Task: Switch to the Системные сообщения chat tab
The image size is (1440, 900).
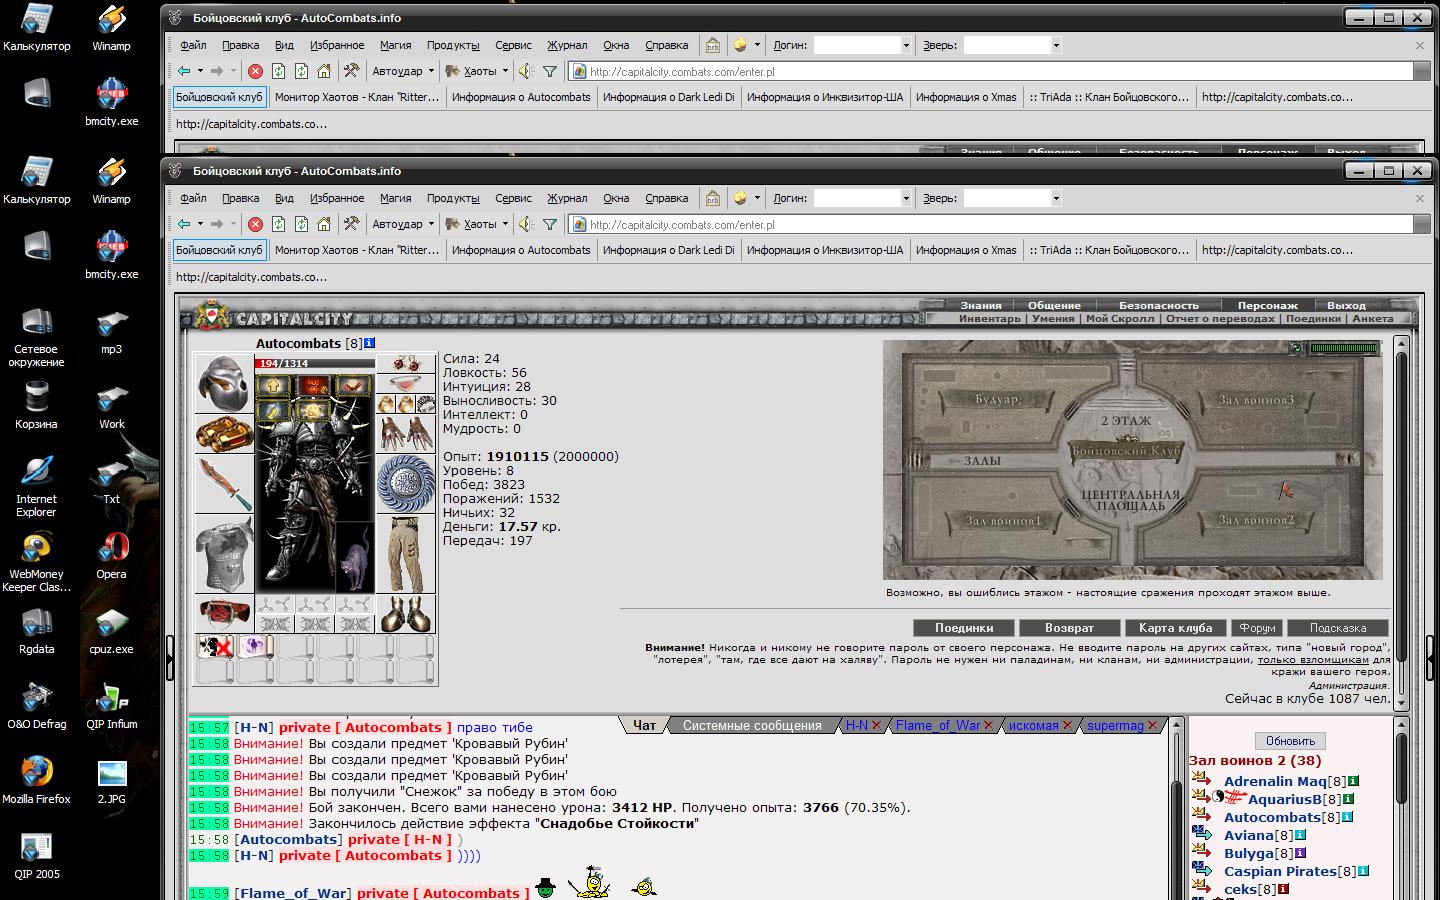Action: [752, 726]
